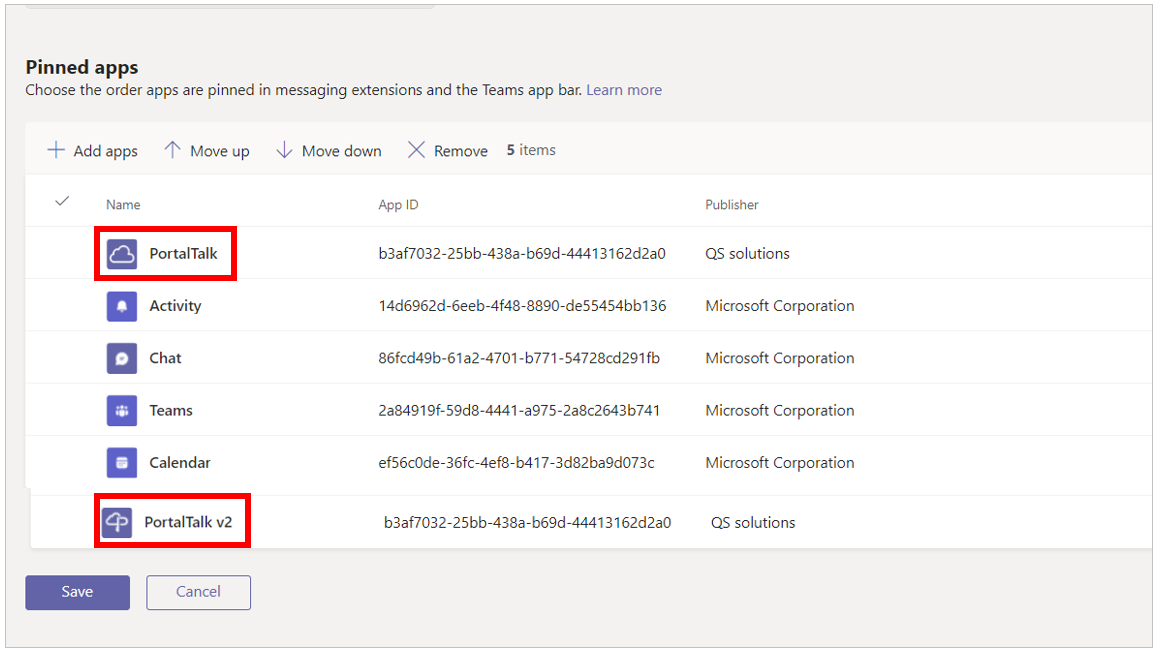This screenshot has width=1160, height=653.
Task: Click the Remove label
Action: click(x=460, y=151)
